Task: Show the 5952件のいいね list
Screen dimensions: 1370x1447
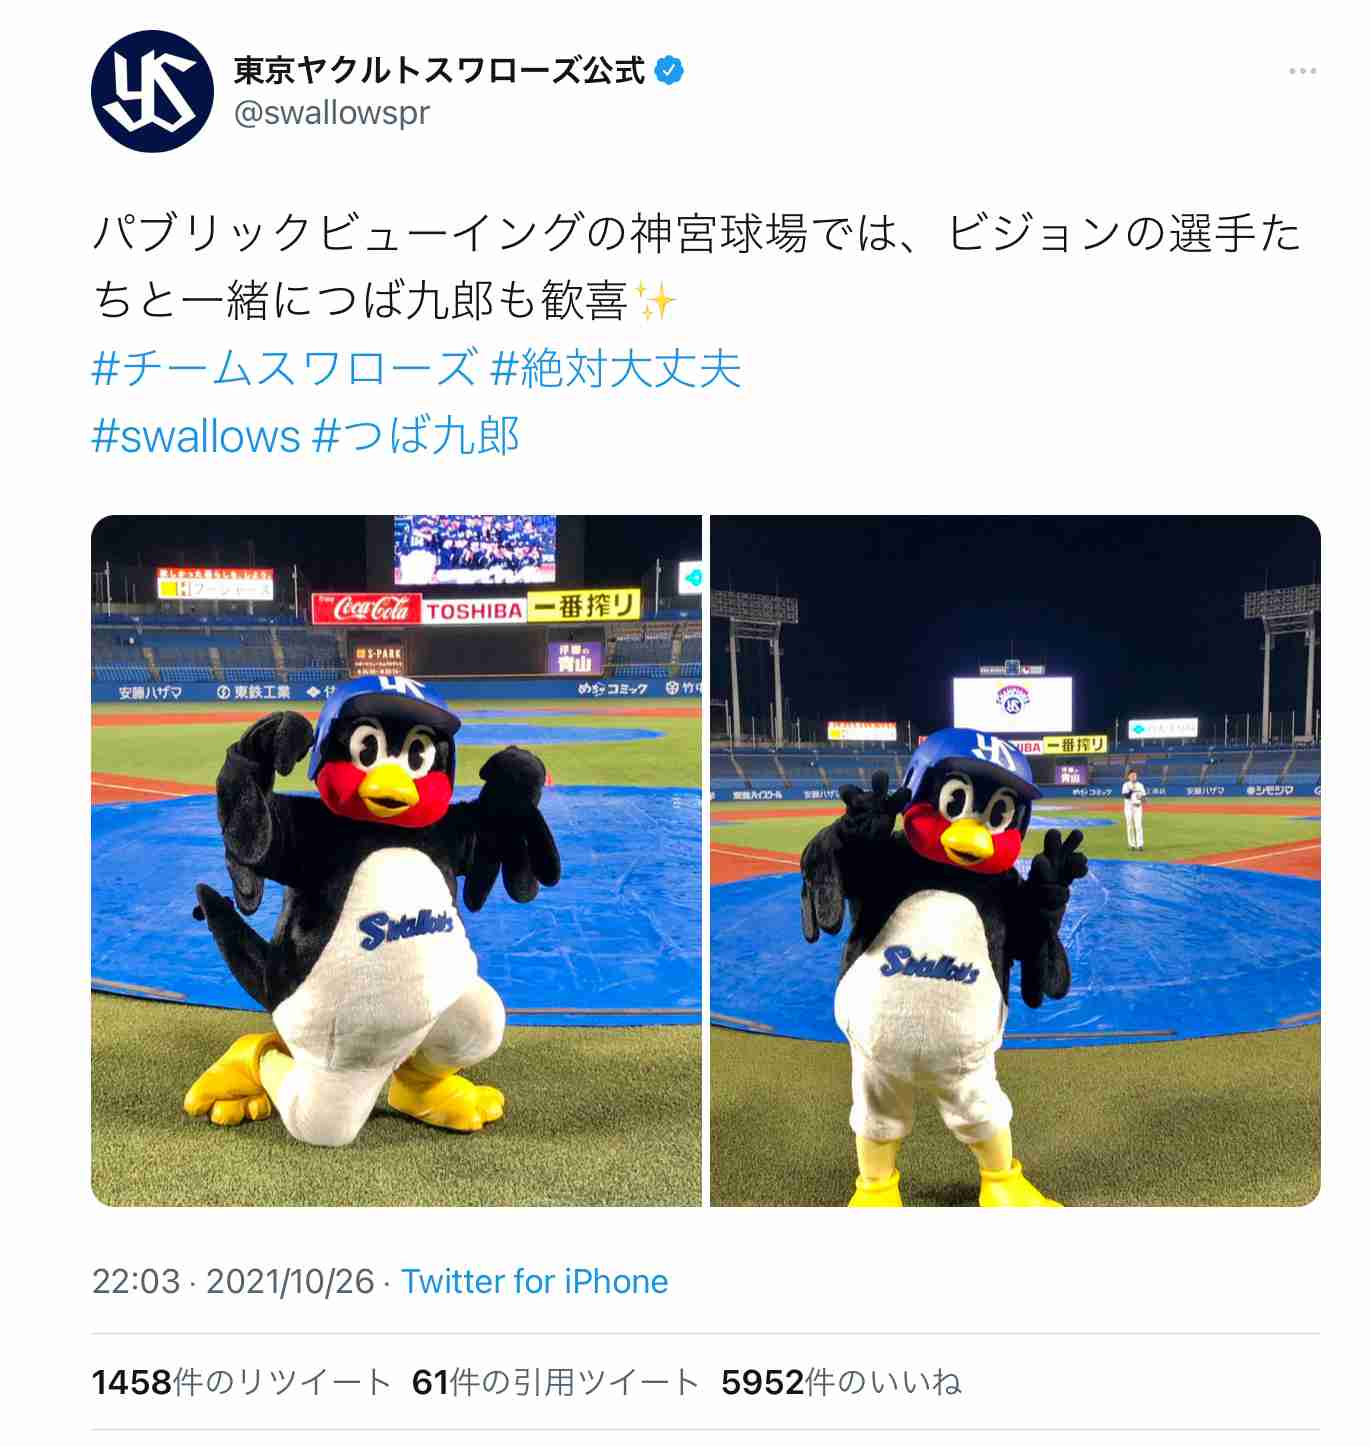Action: tap(841, 1382)
